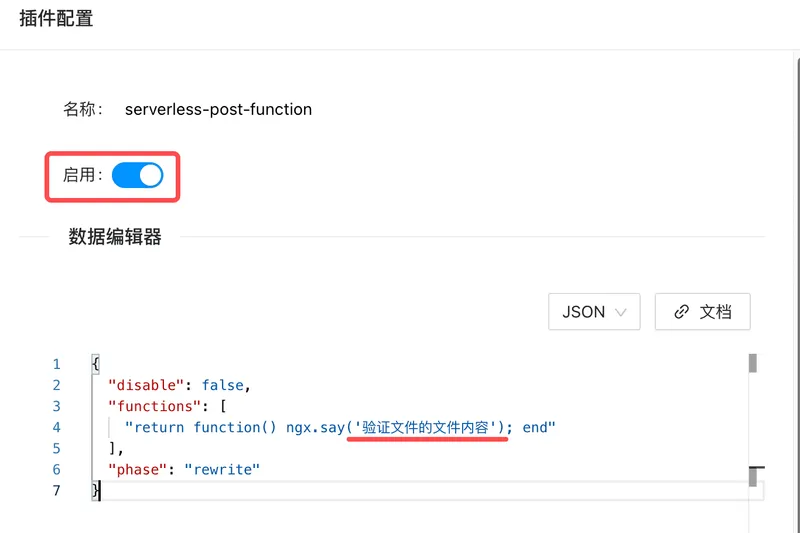Open the JSON format dropdown
This screenshot has height=533, width=800.
(x=594, y=312)
